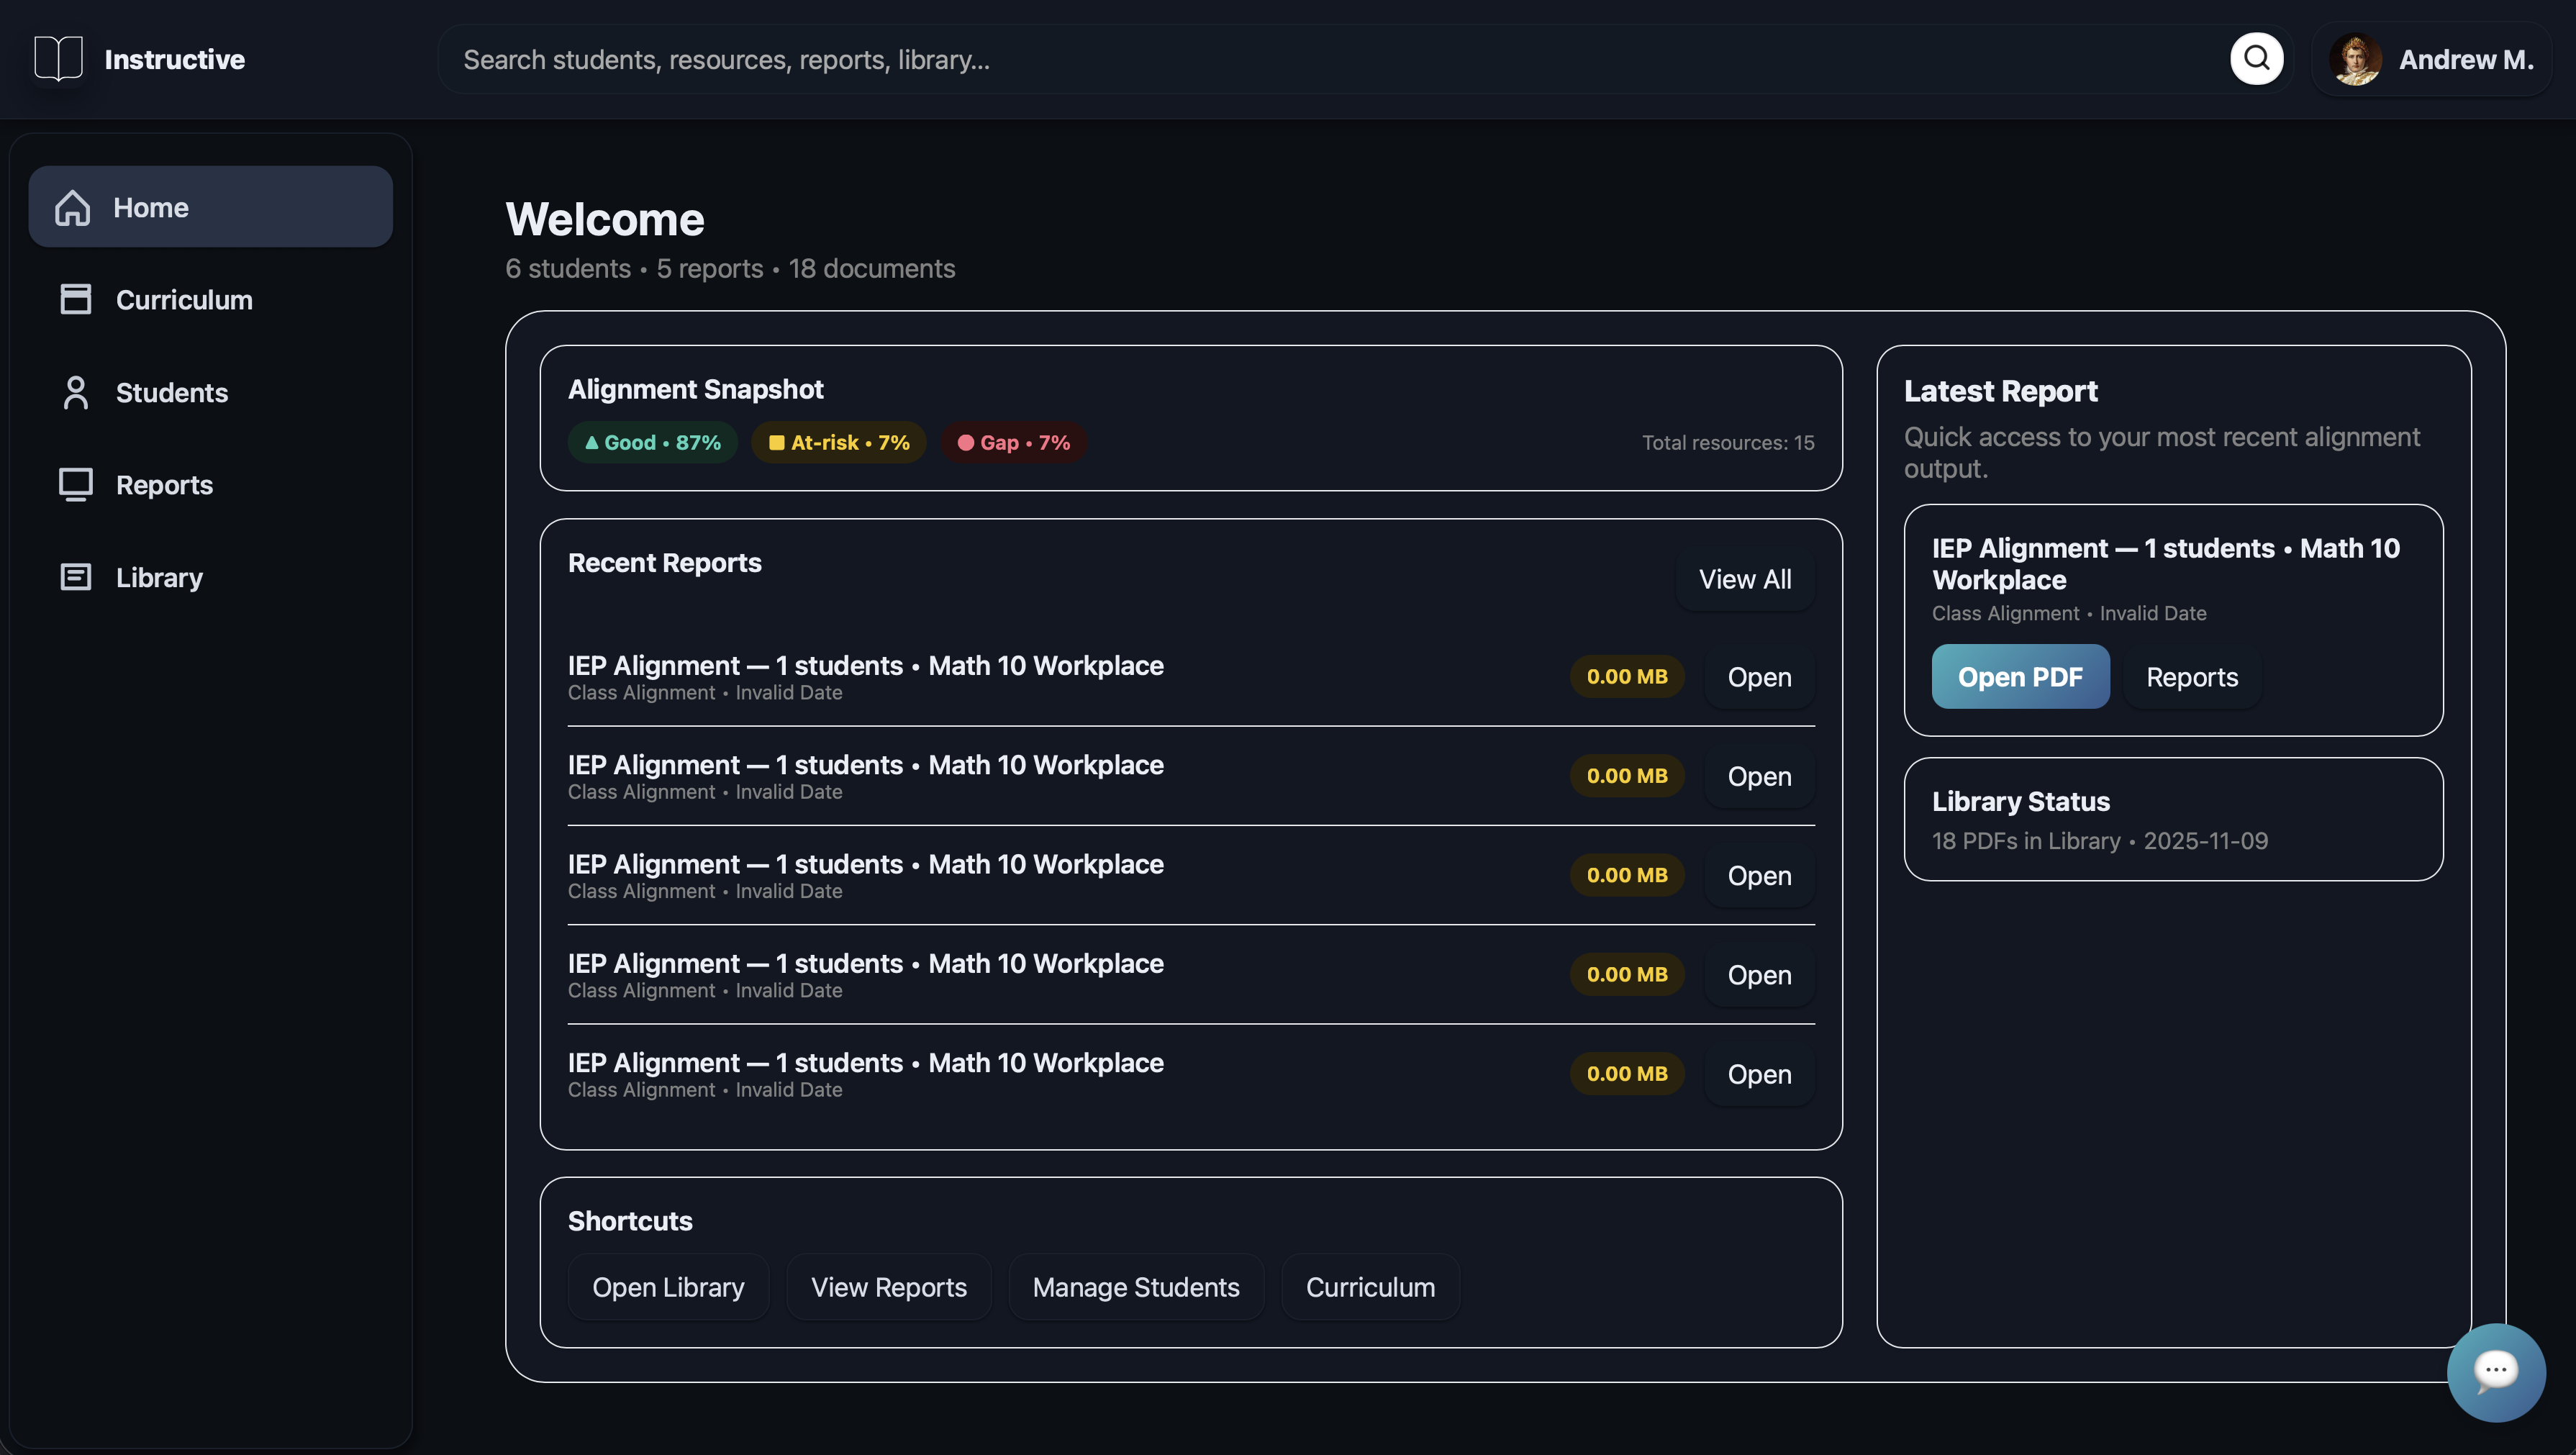
Task: Open the last listed recent report
Action: point(1759,1074)
